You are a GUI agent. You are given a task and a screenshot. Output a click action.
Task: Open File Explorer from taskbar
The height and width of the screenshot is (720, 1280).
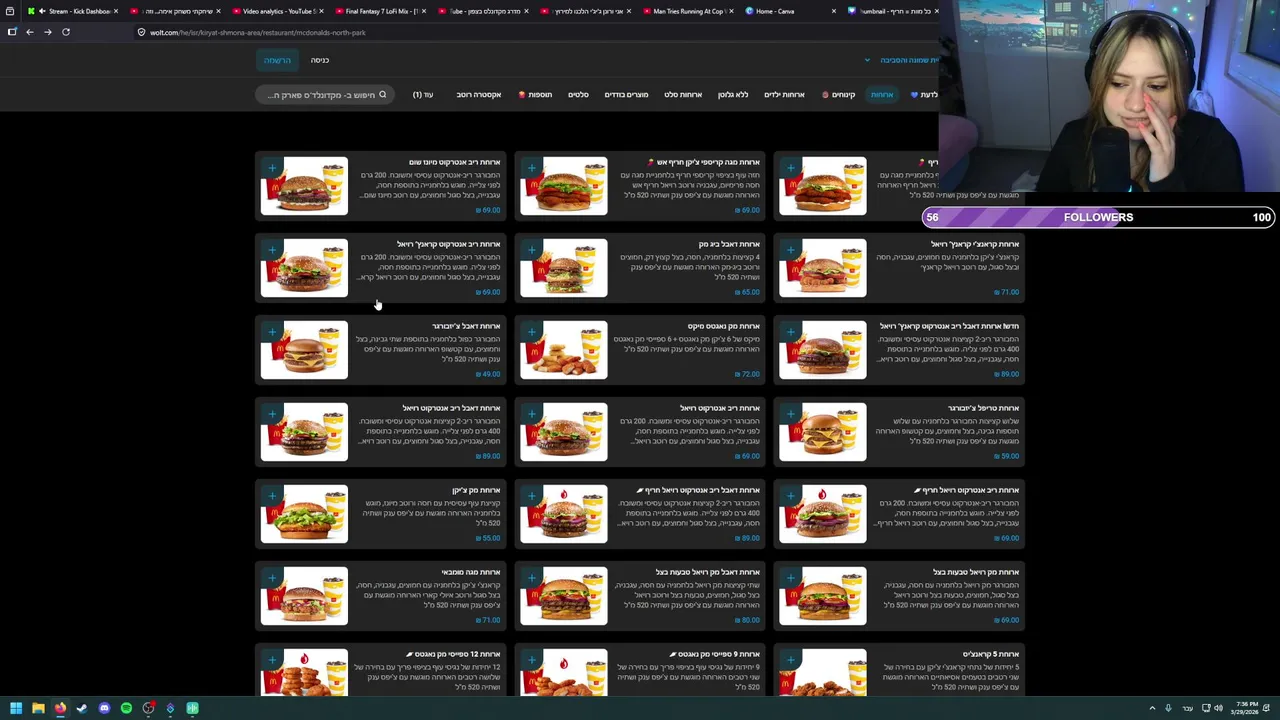[38, 708]
